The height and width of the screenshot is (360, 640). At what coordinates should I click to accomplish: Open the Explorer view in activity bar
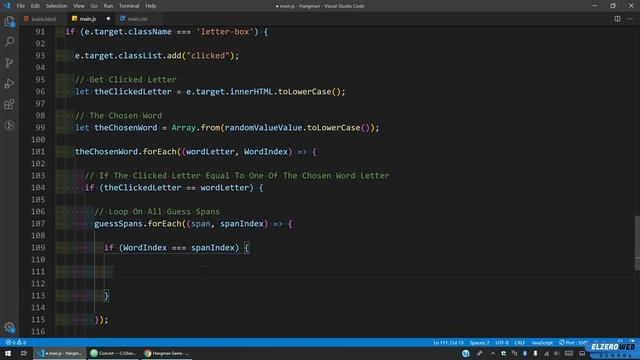click(x=9, y=22)
